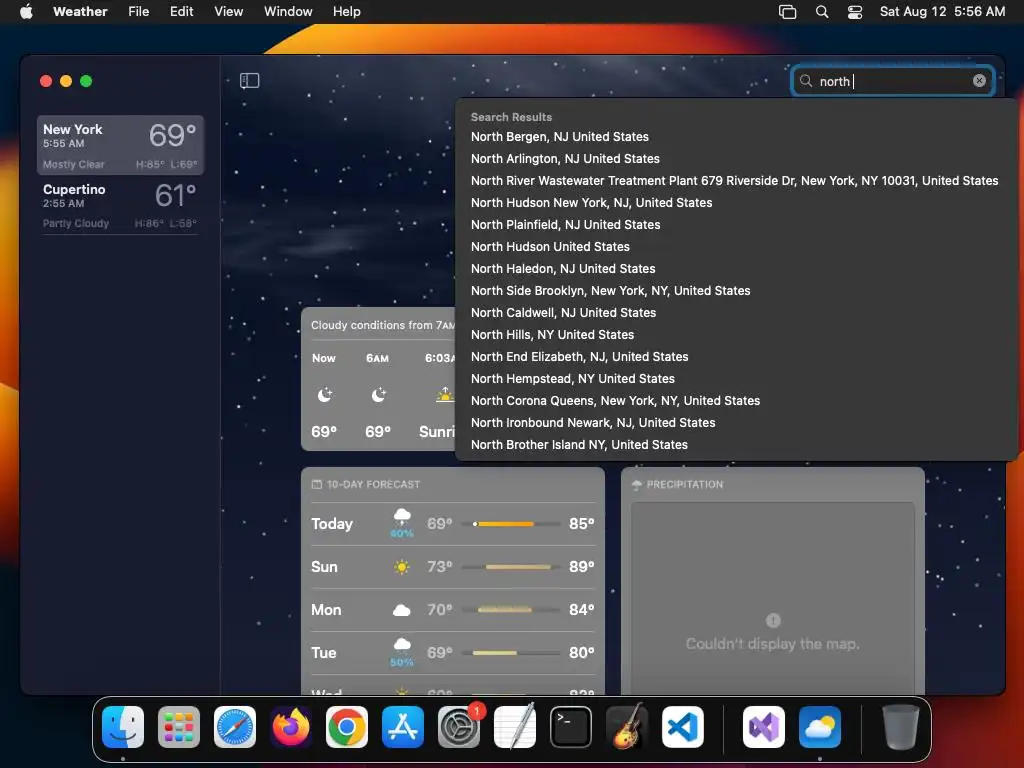Click the Today row in 10-day forecast
Viewport: 1024px width, 768px height.
(x=453, y=524)
